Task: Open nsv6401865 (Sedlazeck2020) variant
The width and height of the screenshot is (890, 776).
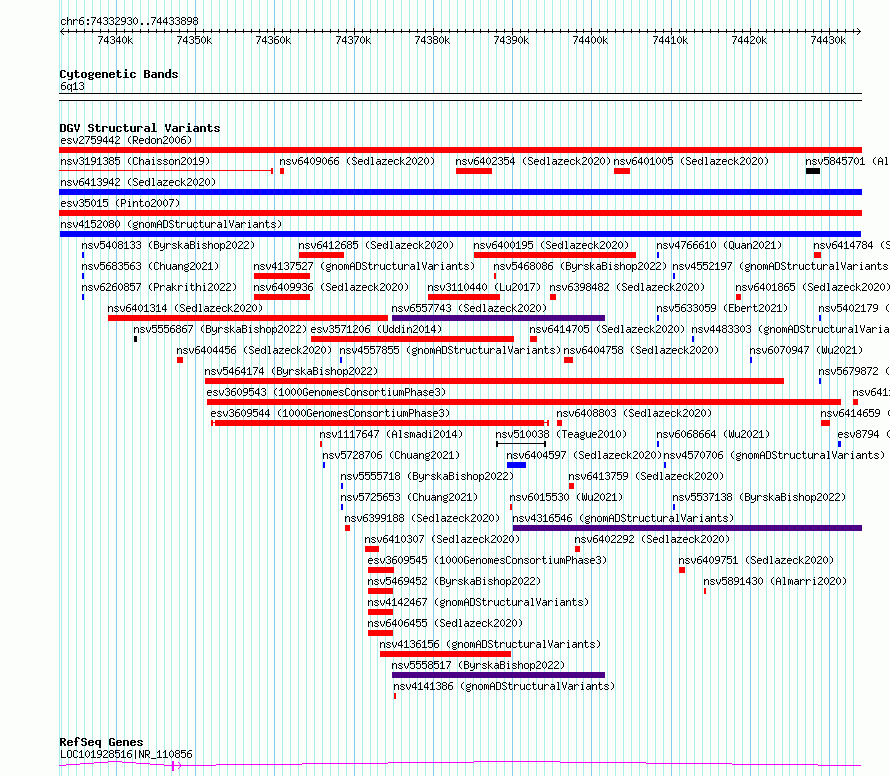Action: point(812,287)
